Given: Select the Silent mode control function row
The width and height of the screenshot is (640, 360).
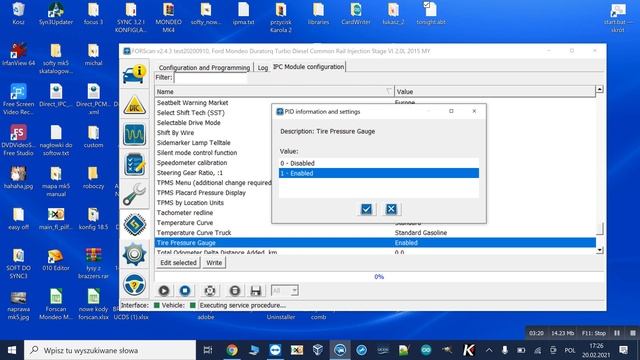Looking at the screenshot, I should pyautogui.click(x=213, y=153).
